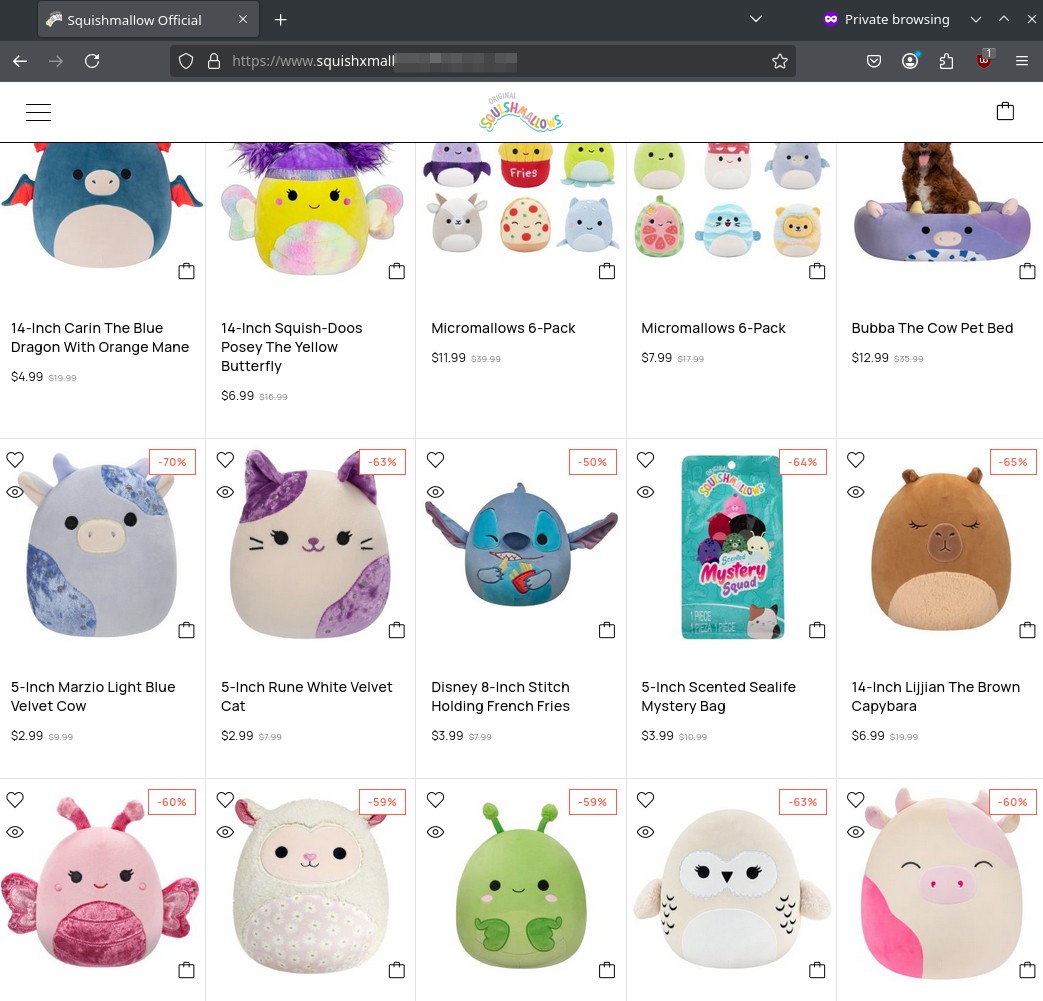The width and height of the screenshot is (1043, 1001).
Task: Open the Firefox account menu
Action: [x=910, y=61]
